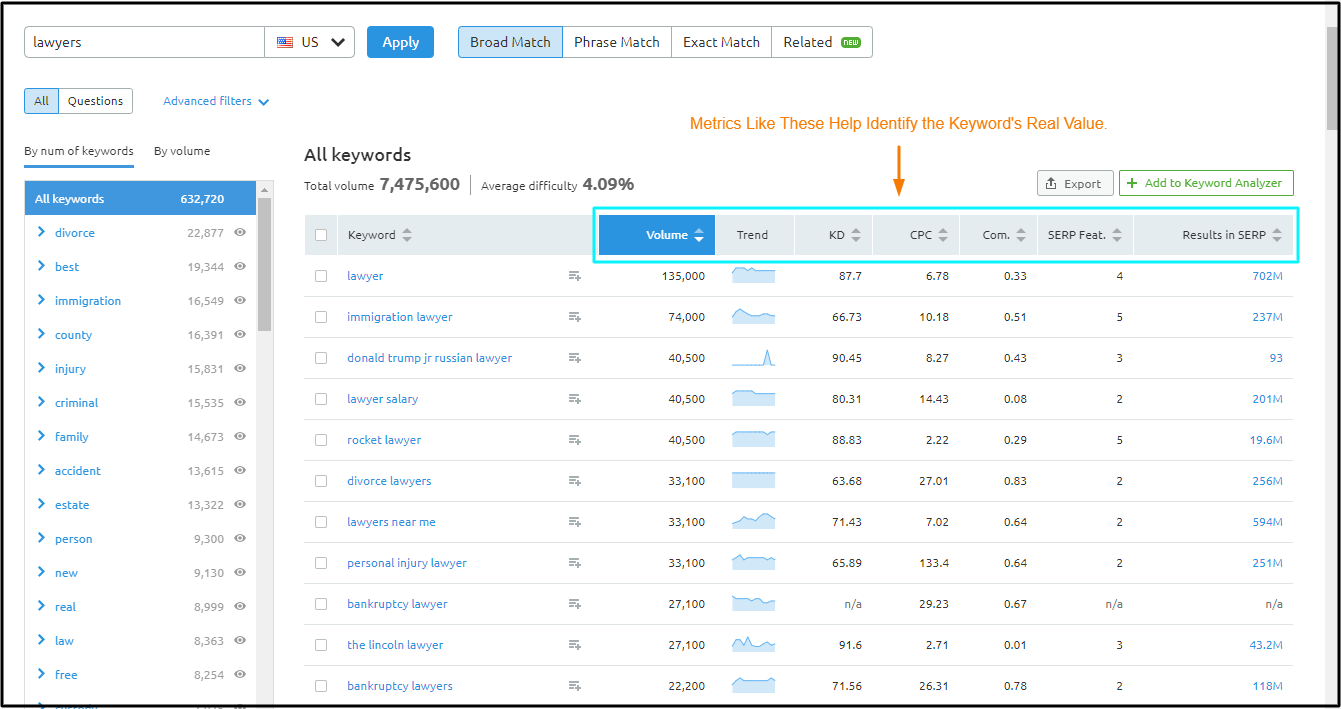
Task: Open the 702M SERP results link
Action: point(1267,276)
